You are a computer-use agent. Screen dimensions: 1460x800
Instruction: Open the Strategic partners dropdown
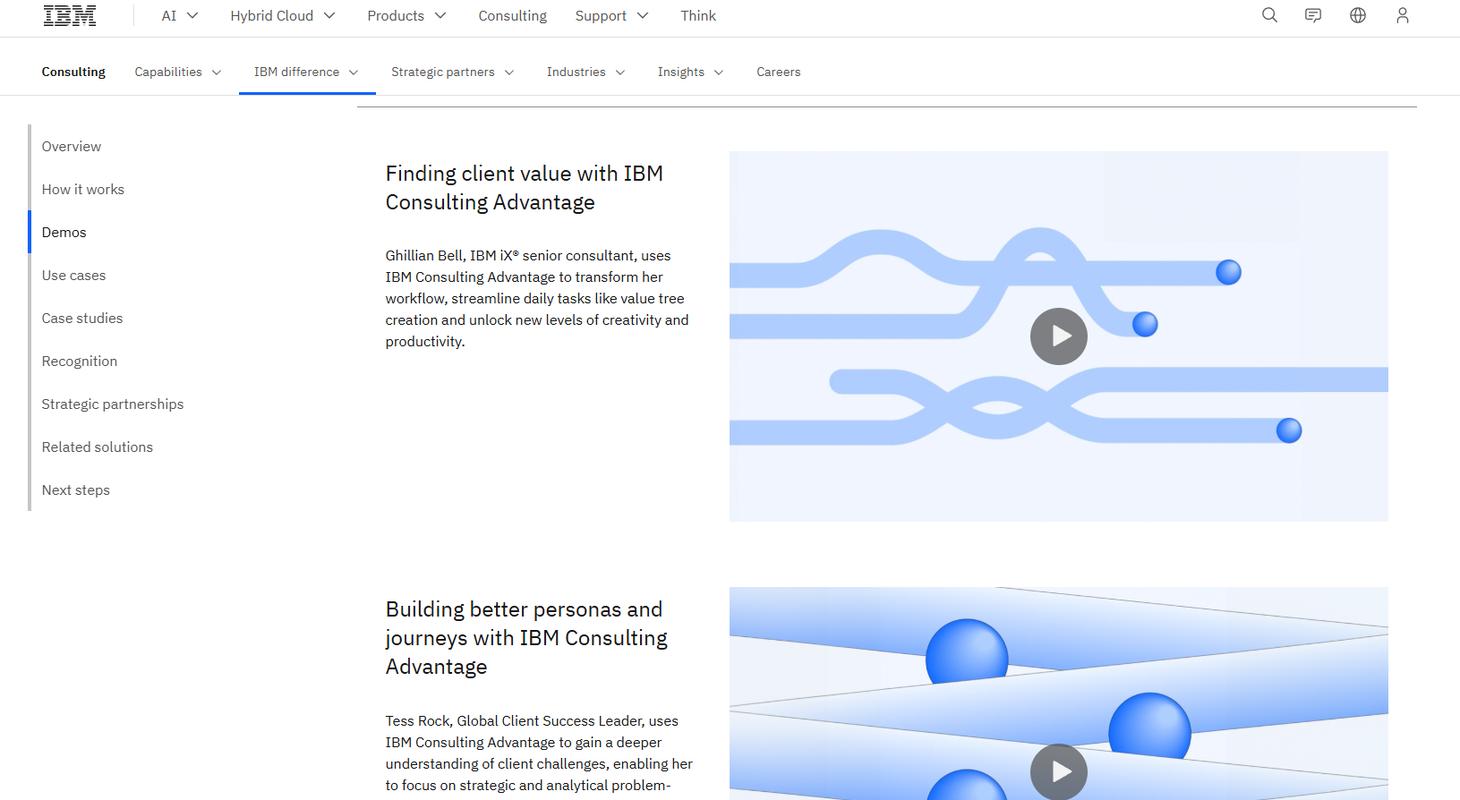453,72
